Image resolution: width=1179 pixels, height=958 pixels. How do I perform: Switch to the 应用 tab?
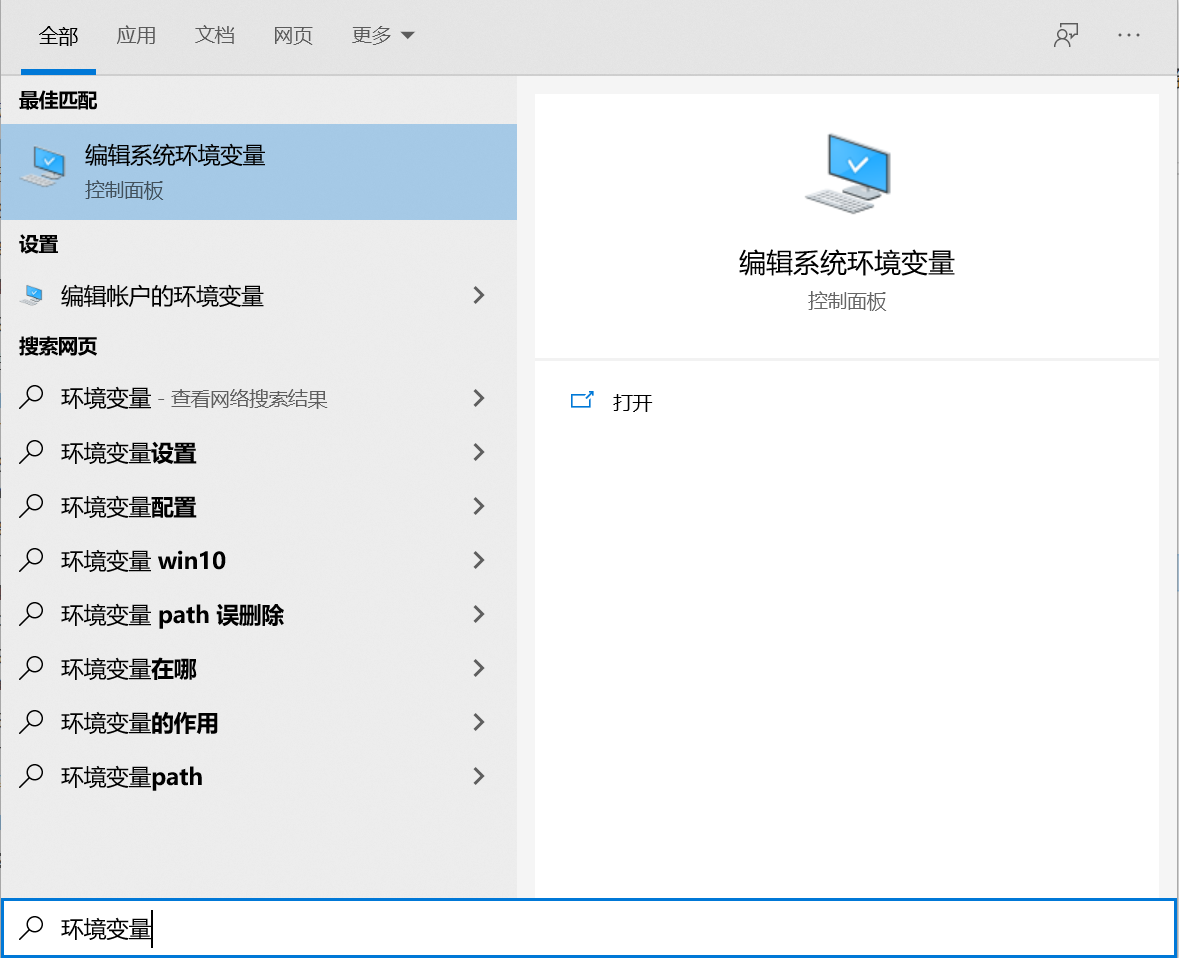point(137,34)
